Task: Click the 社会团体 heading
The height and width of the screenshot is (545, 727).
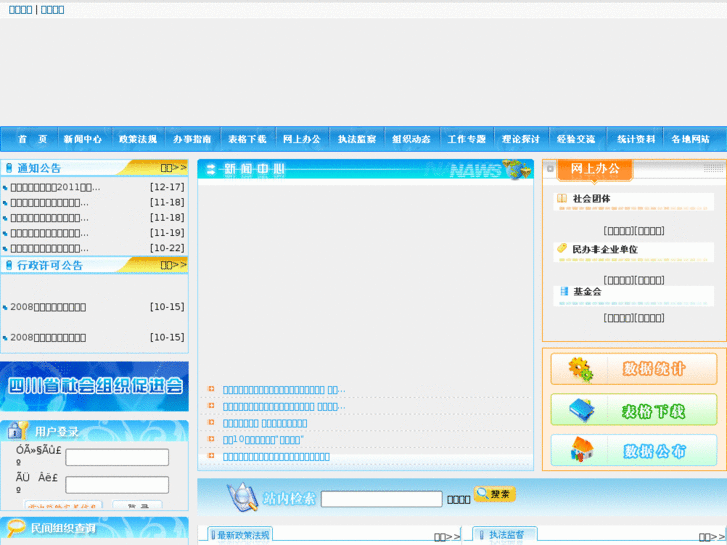Action: 591,199
